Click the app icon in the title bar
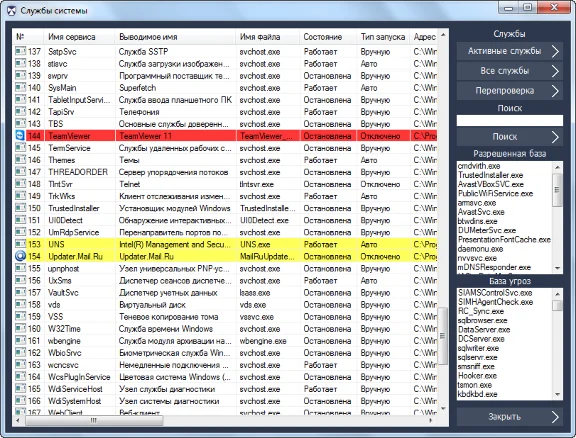Image resolution: width=576 pixels, height=438 pixels. coord(12,11)
